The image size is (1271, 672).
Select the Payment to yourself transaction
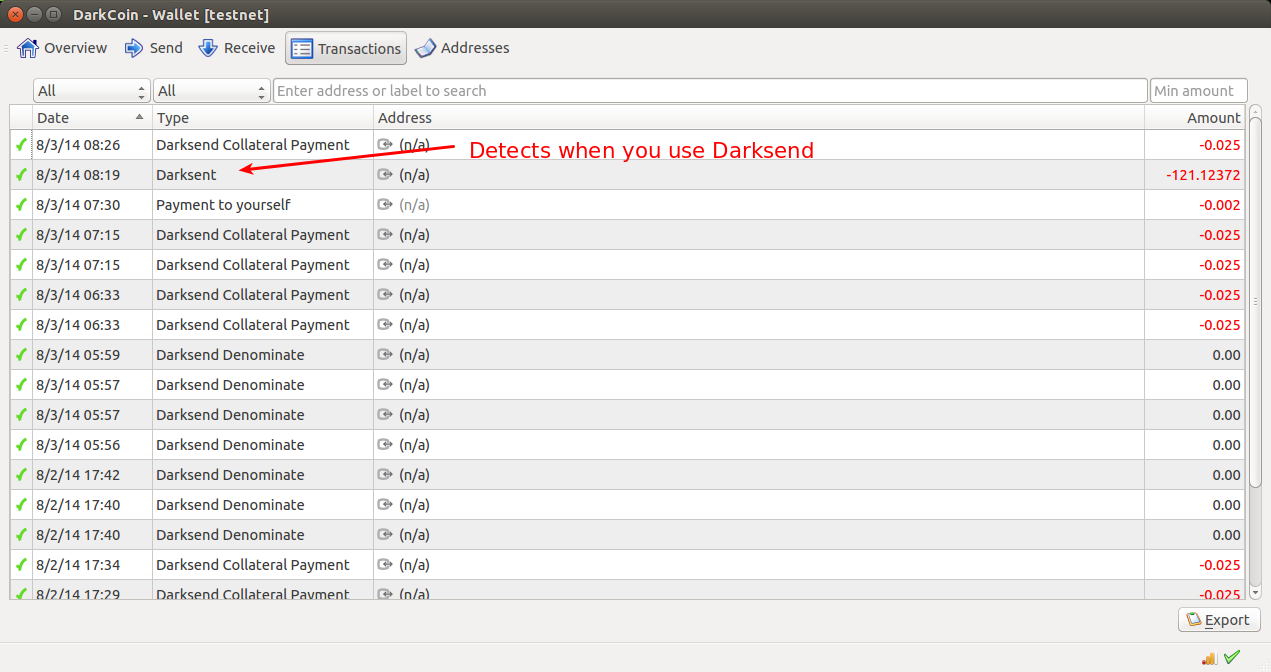tap(627, 205)
